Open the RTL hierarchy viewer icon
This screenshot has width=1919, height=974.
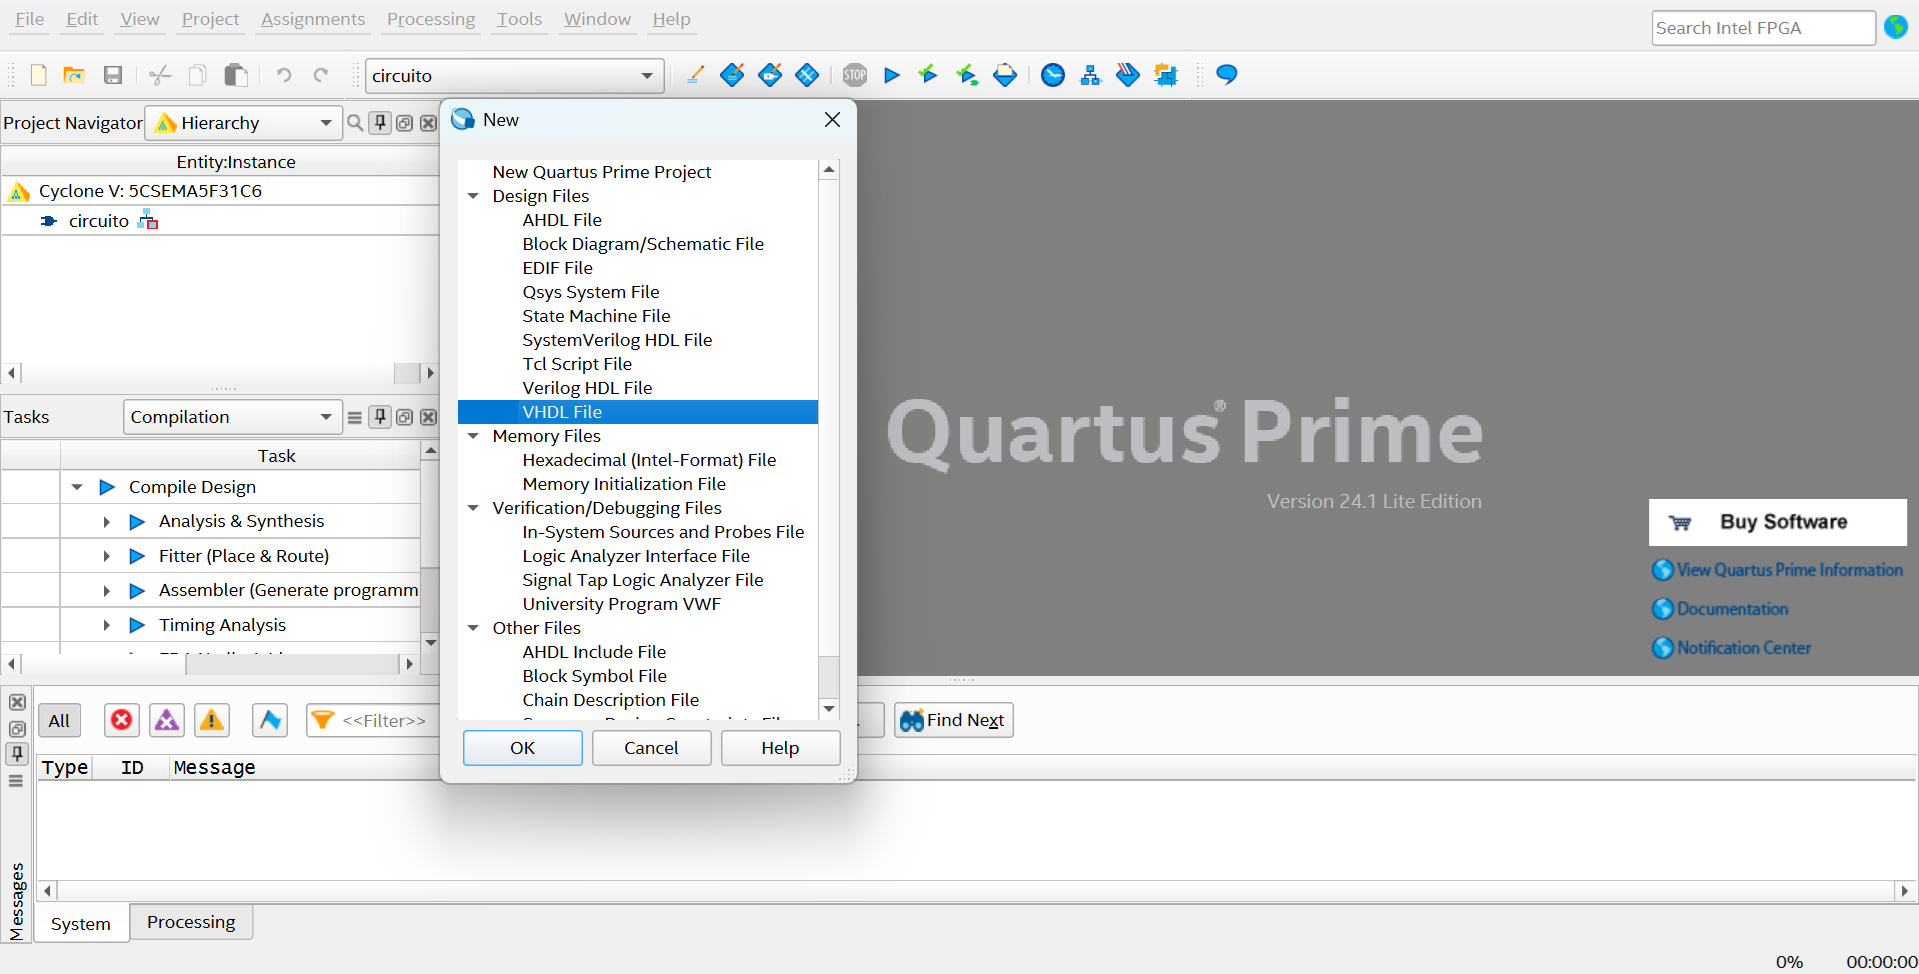tap(1090, 75)
